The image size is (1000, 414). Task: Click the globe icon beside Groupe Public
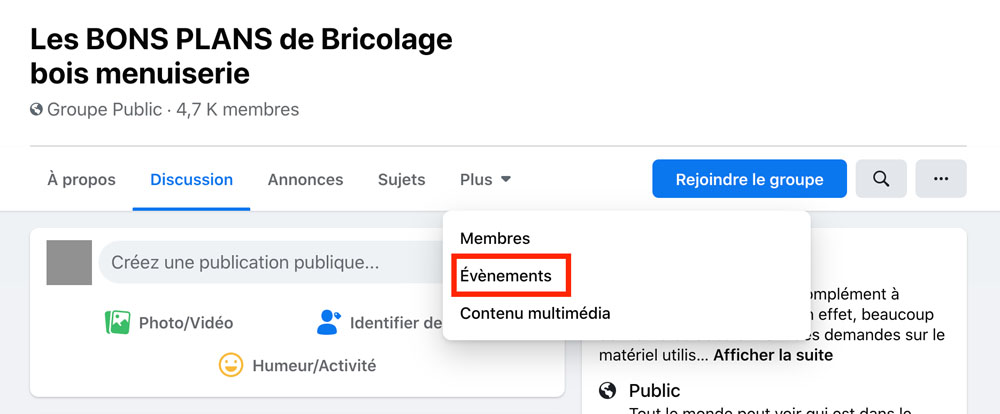coord(36,110)
